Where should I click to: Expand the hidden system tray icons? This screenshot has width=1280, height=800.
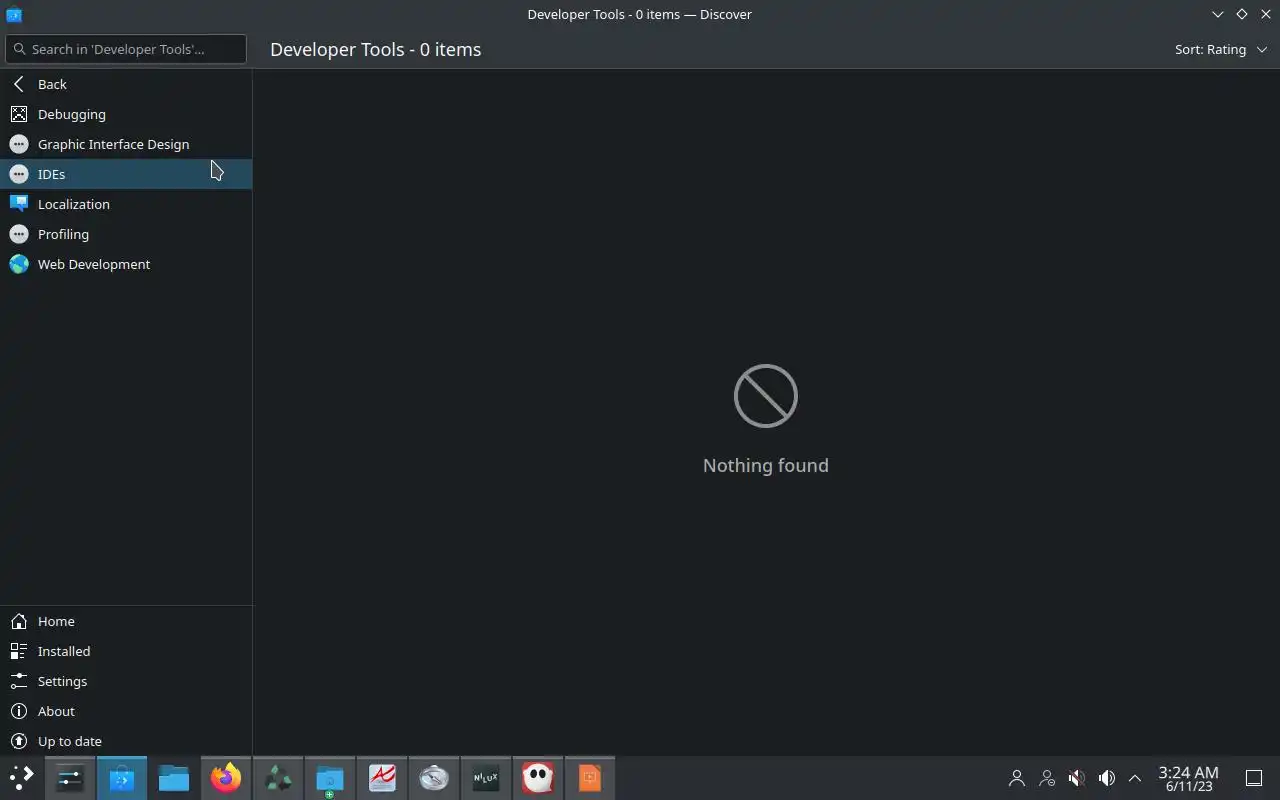[x=1135, y=778]
